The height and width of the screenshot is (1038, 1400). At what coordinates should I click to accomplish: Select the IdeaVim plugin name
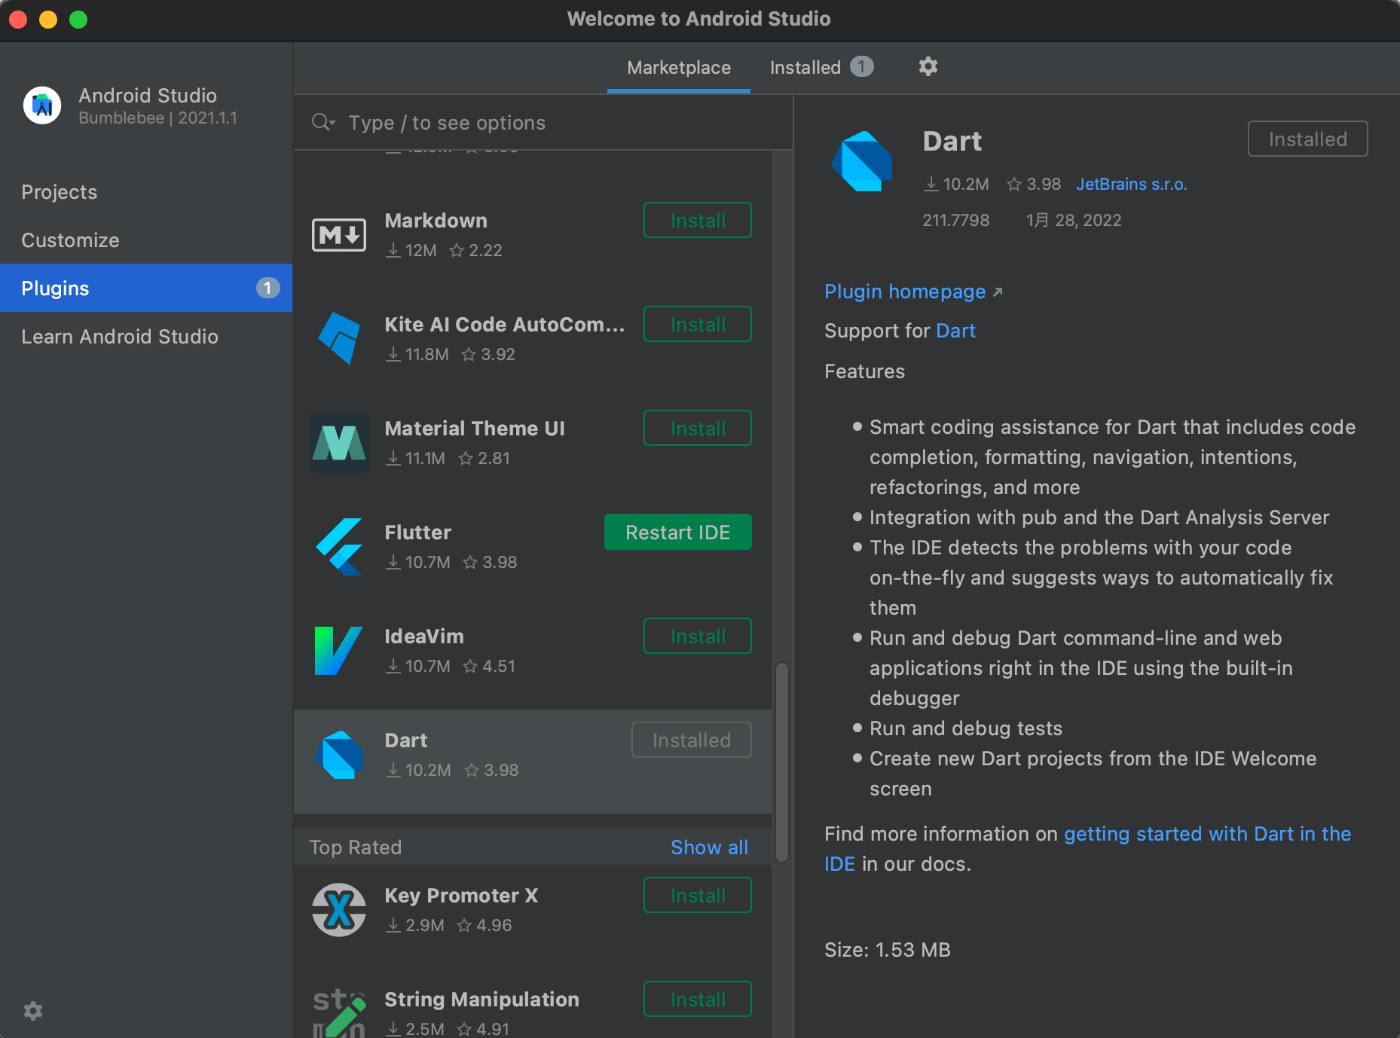point(424,636)
